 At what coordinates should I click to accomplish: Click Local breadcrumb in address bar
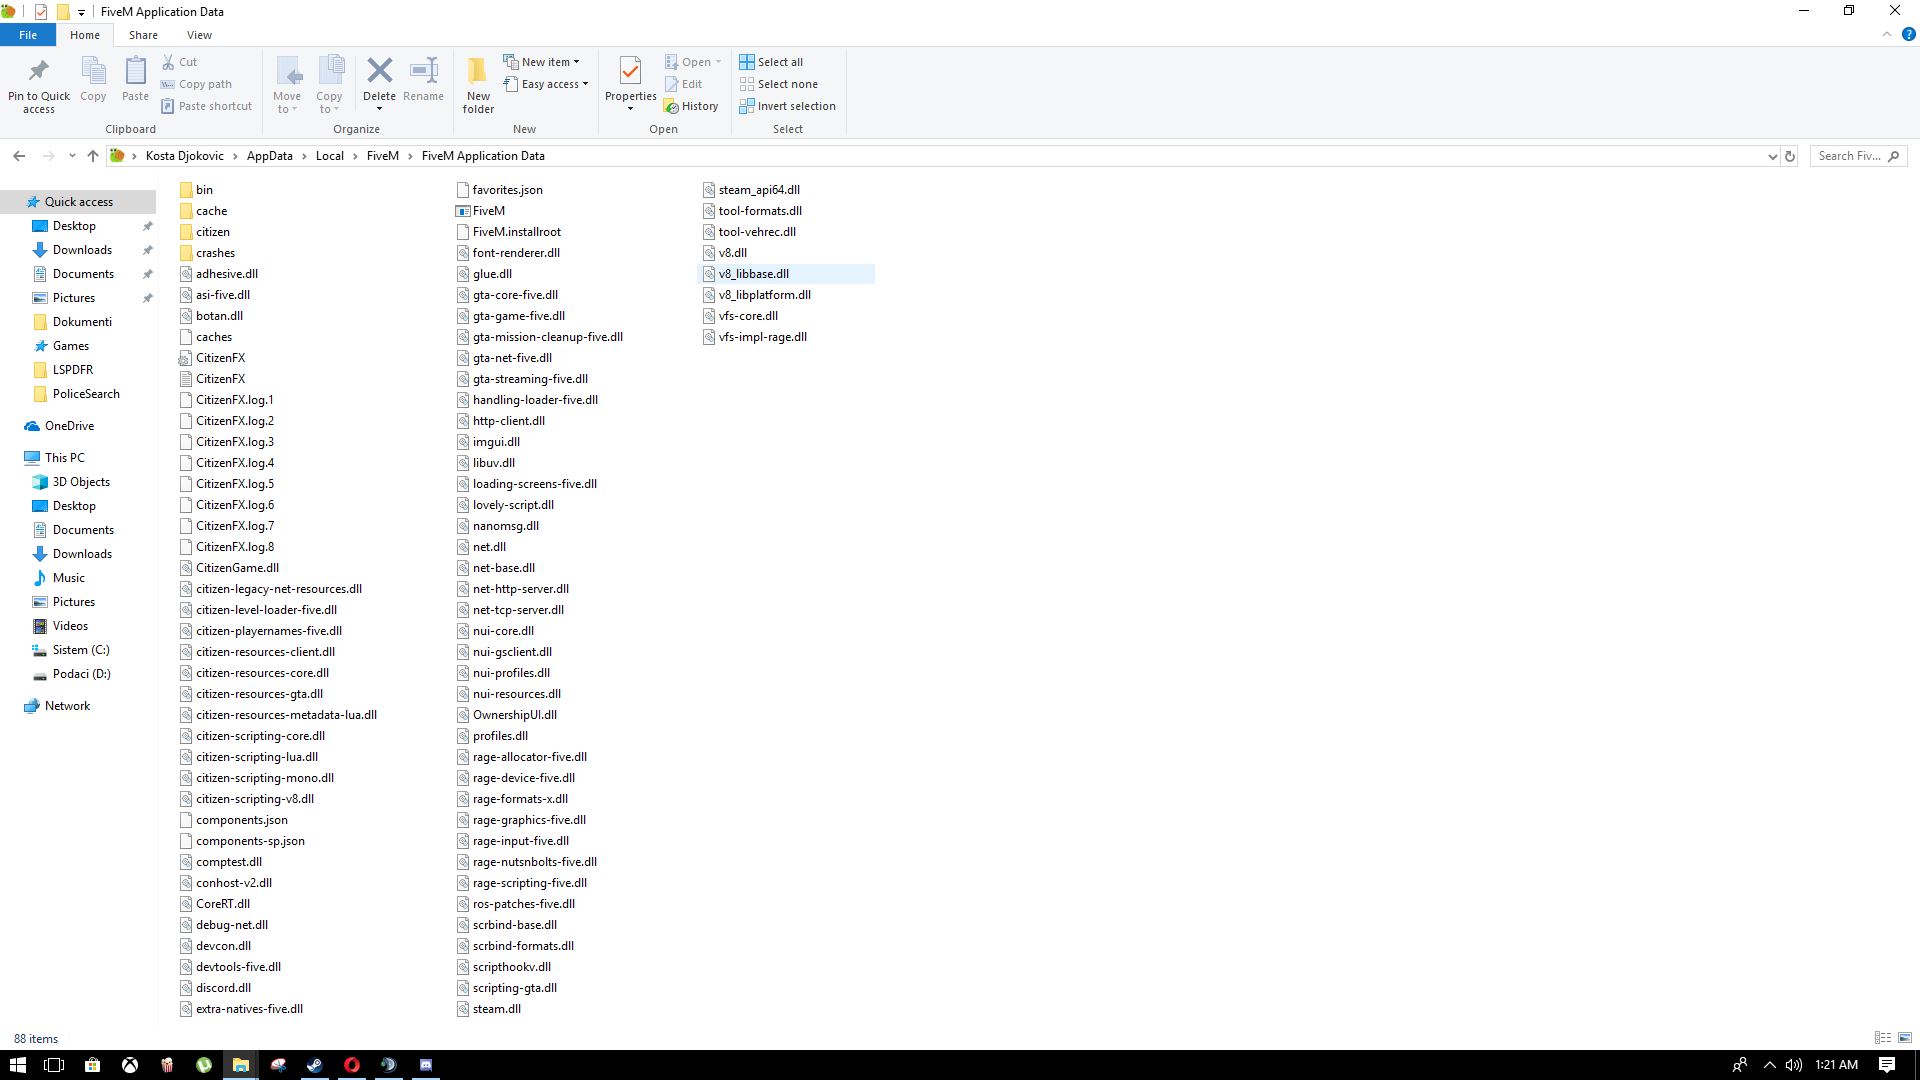click(x=330, y=156)
